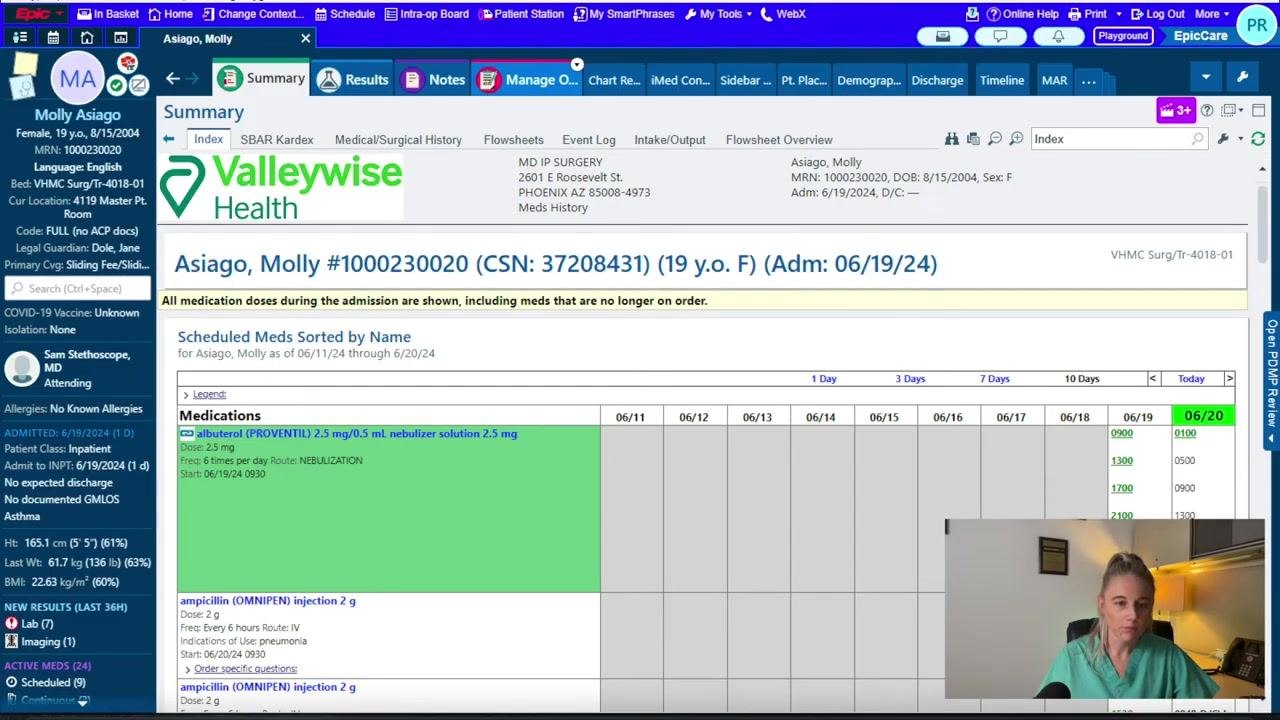Image resolution: width=1280 pixels, height=720 pixels.
Task: Click the albuterol (PROVENTIL) medication link
Action: point(357,434)
